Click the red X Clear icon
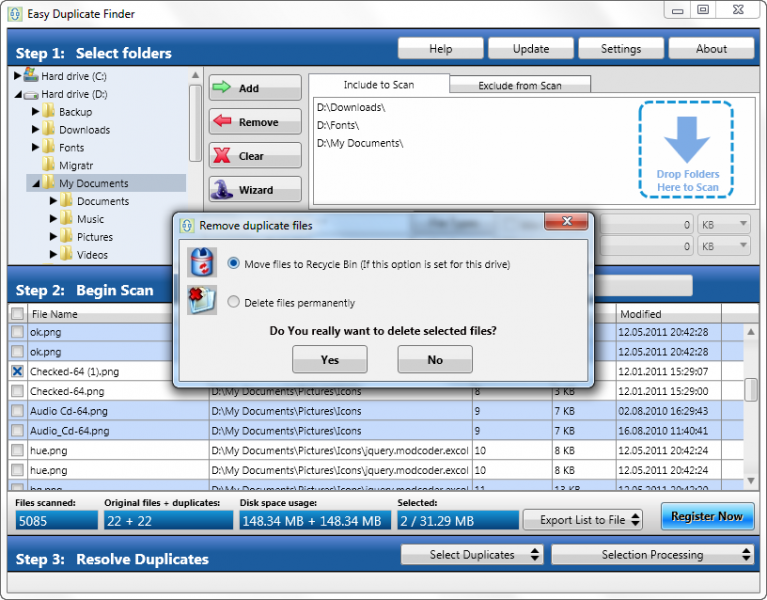Image resolution: width=767 pixels, height=600 pixels. (222, 156)
